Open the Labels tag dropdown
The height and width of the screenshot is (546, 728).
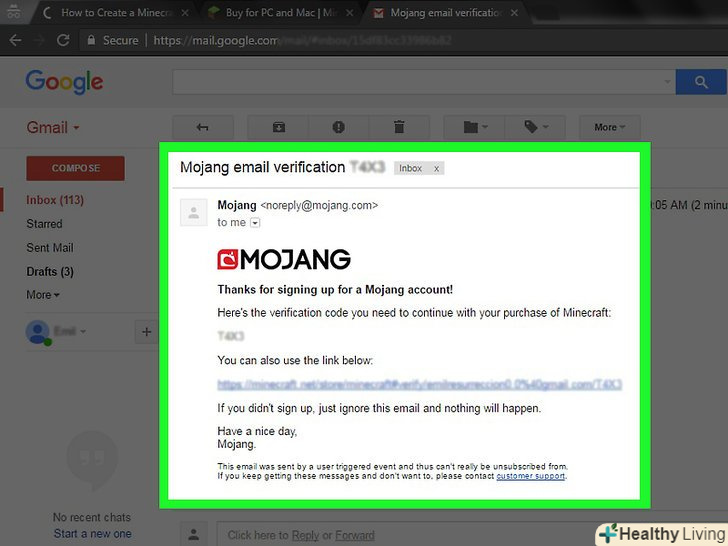[x=535, y=127]
